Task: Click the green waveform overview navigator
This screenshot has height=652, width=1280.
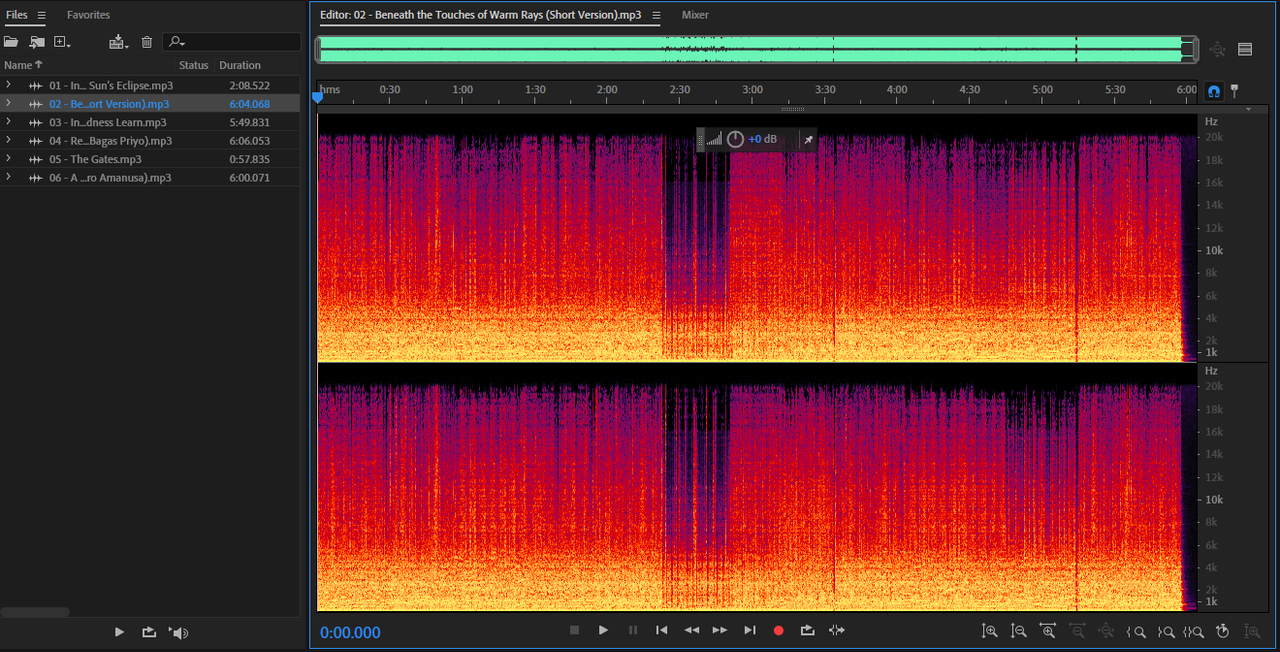Action: [757, 49]
